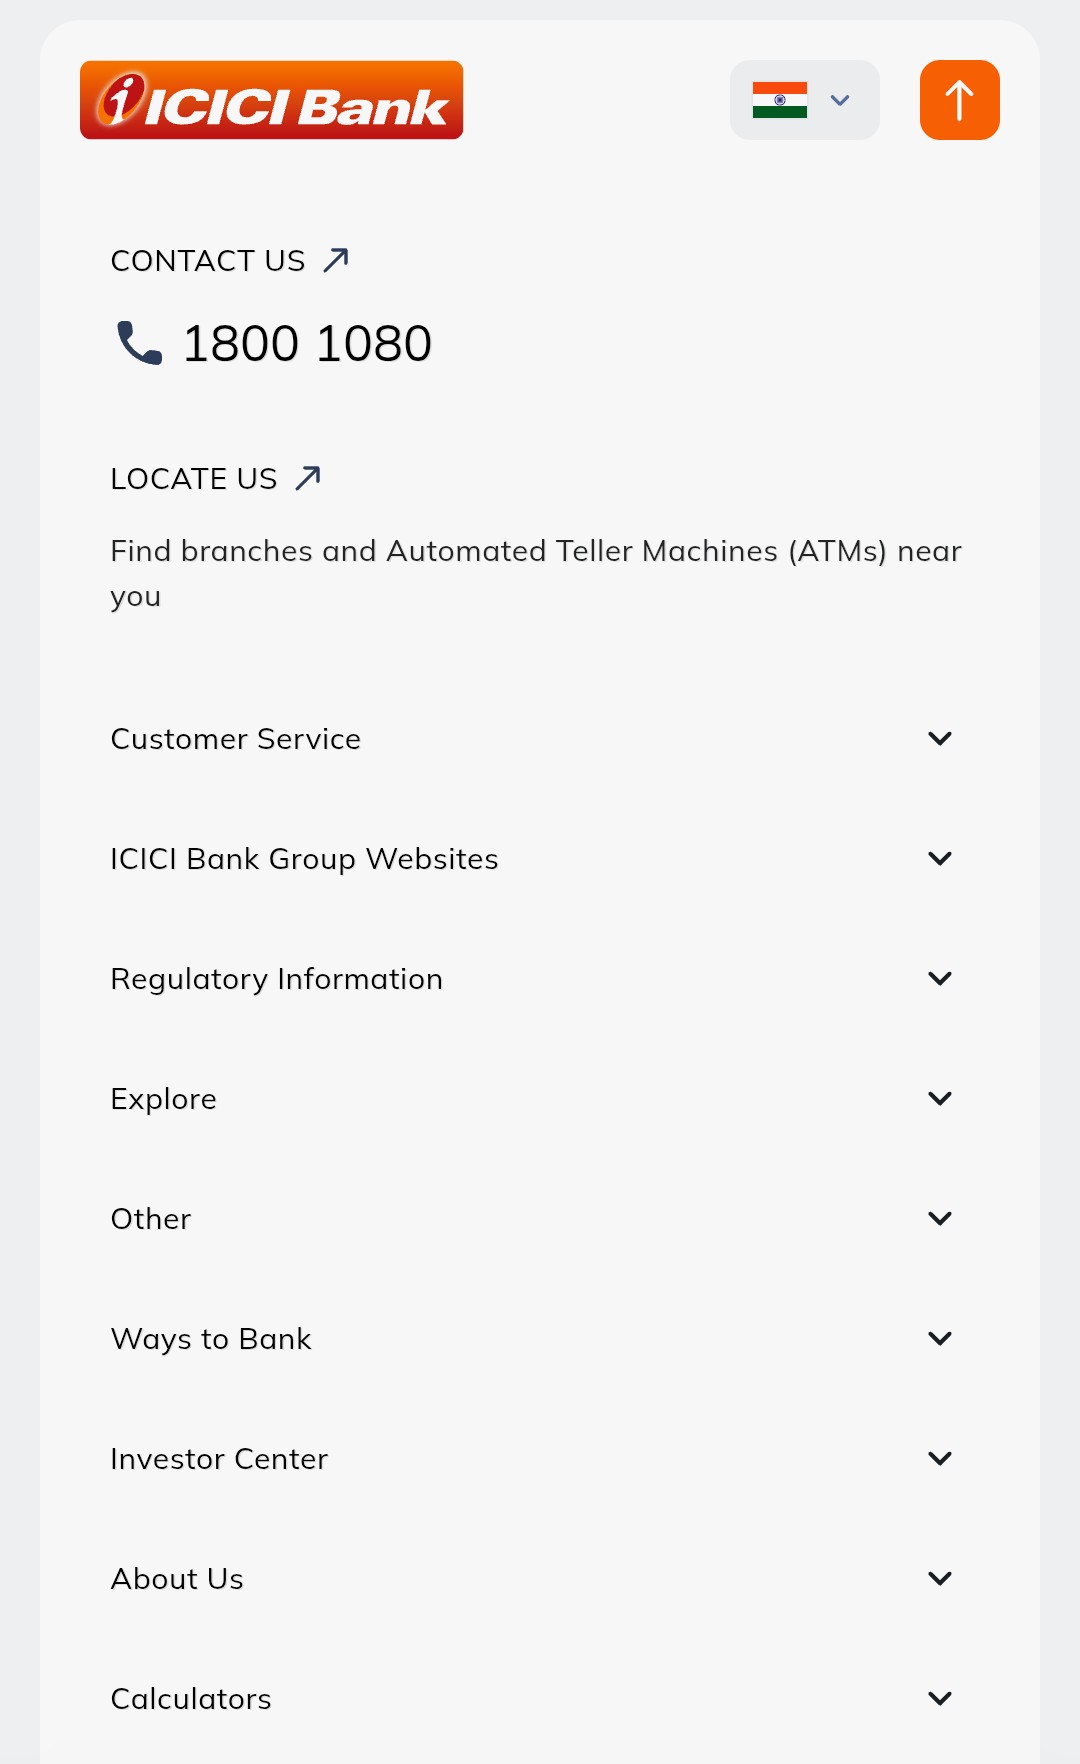Screen dimensions: 1080x1764
Task: Tap the phone handset icon
Action: [x=139, y=343]
